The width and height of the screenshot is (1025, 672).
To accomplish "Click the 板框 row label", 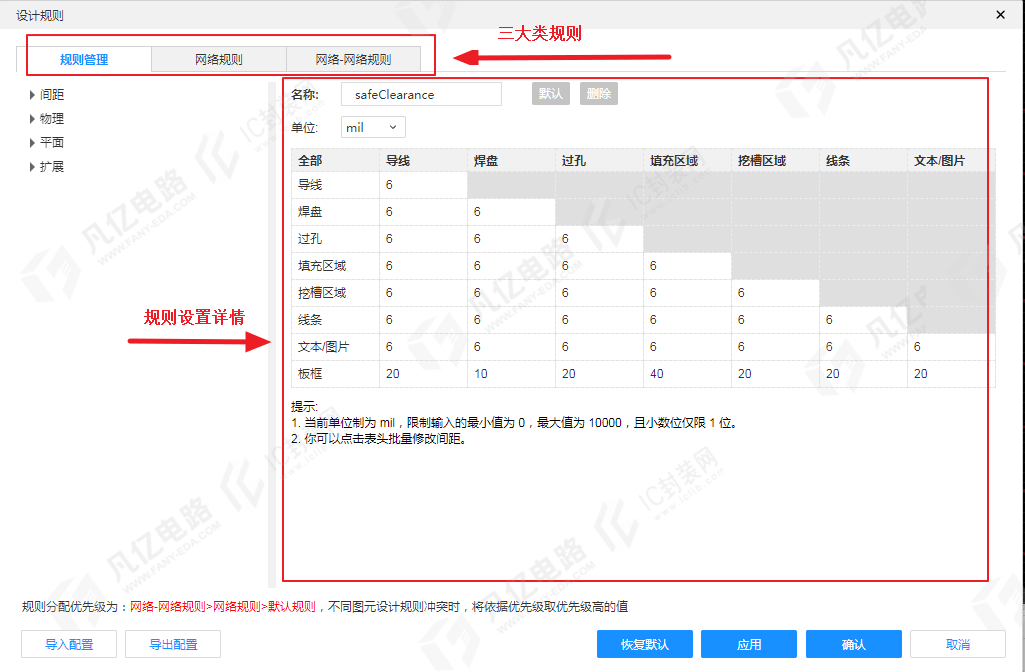I will click(335, 374).
